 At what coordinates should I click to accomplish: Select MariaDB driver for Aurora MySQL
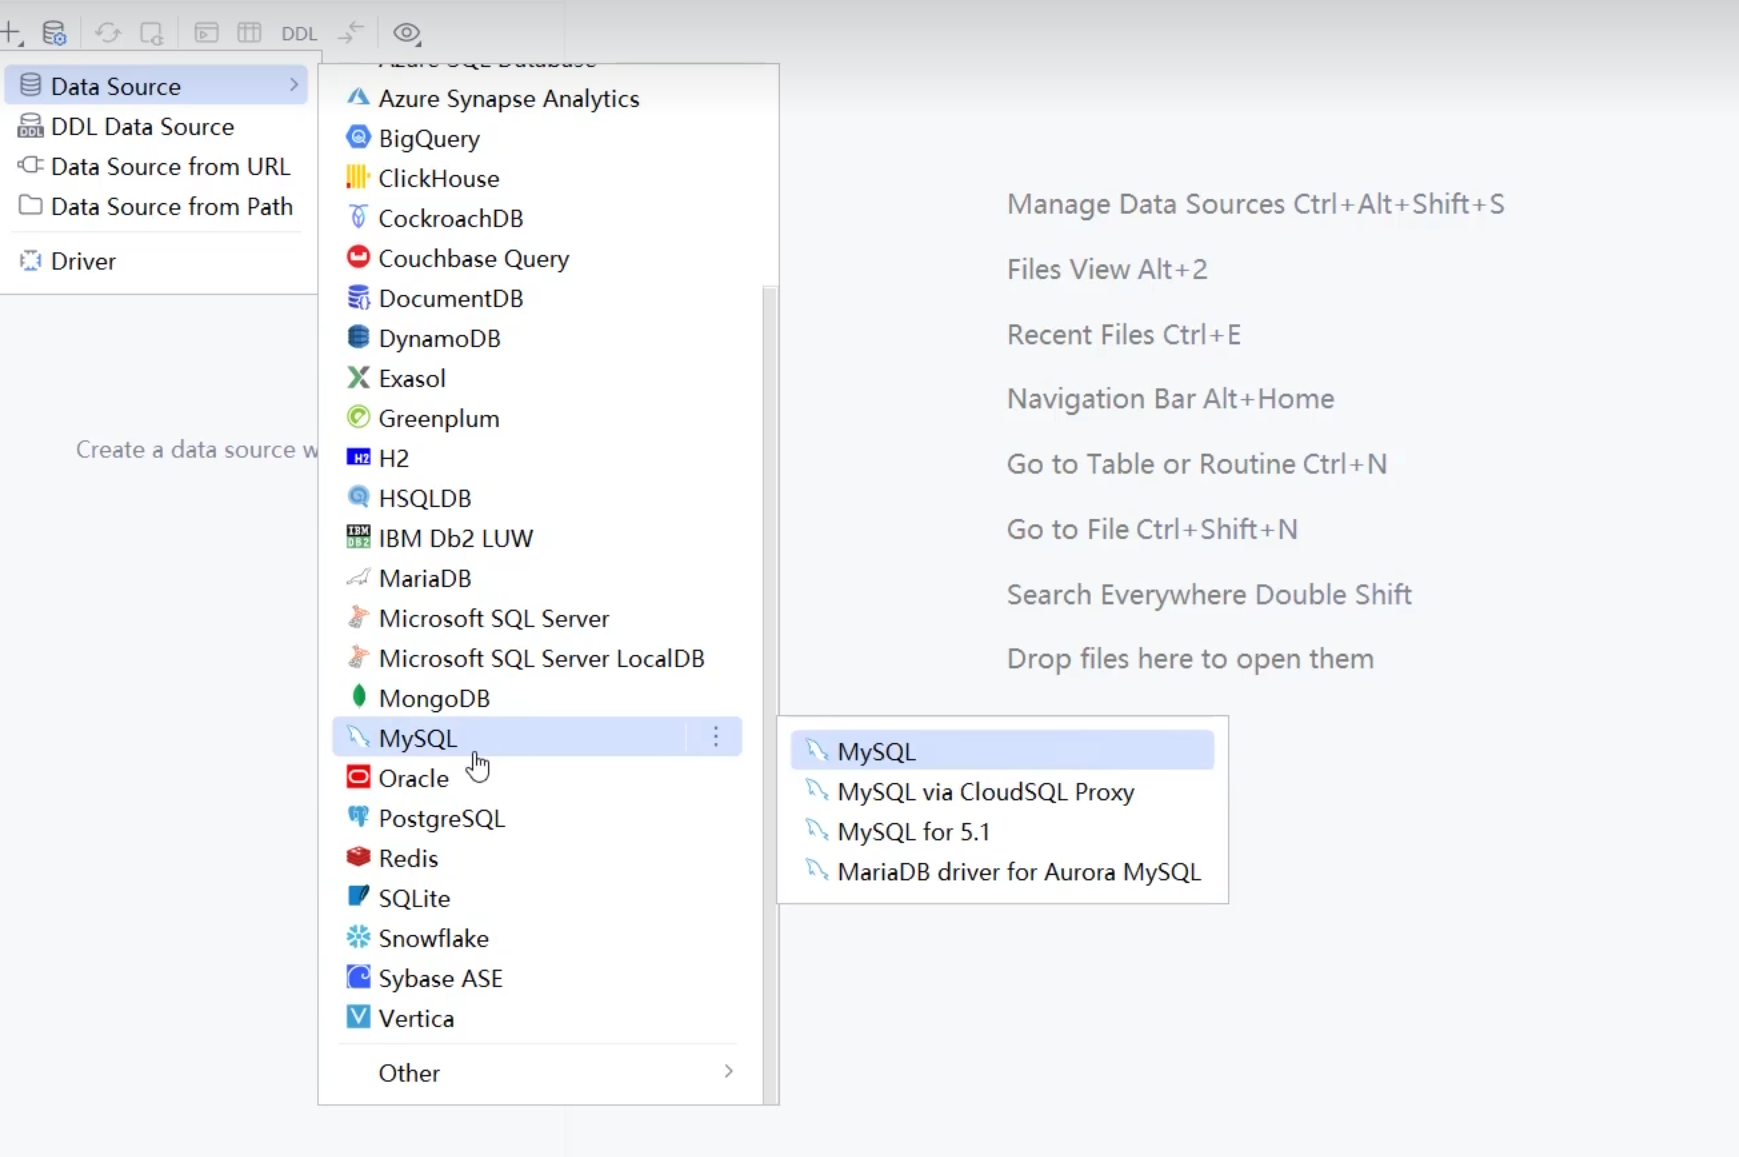pos(1018,872)
